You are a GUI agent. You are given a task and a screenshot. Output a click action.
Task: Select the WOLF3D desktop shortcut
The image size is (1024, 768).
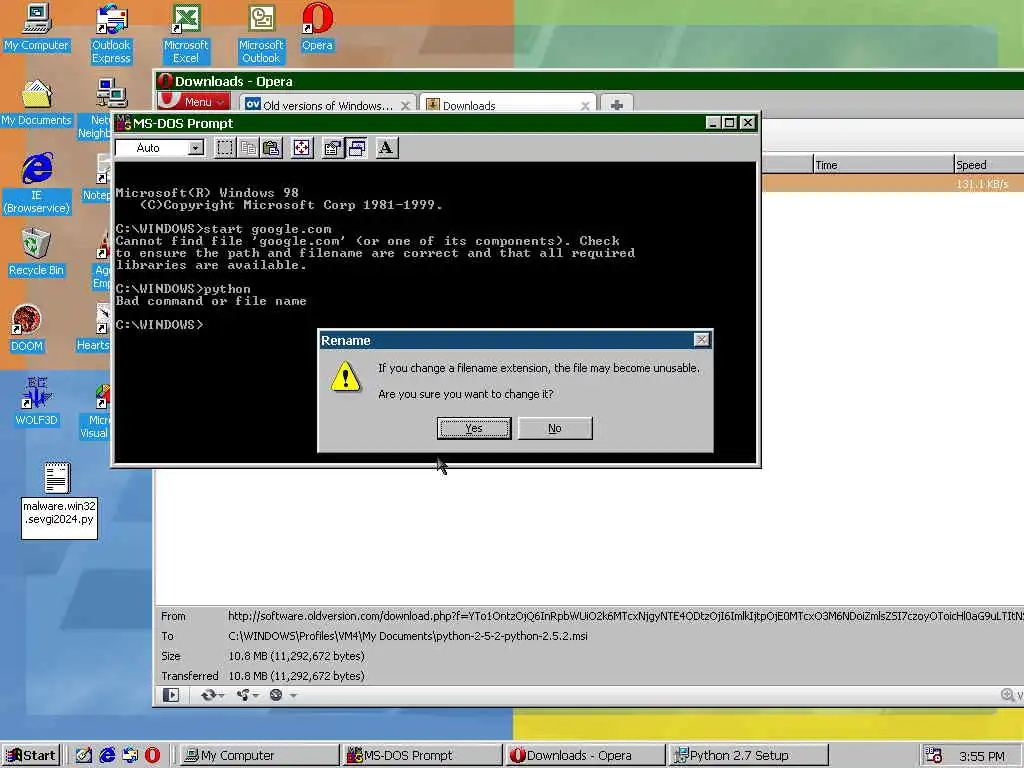[x=37, y=402]
